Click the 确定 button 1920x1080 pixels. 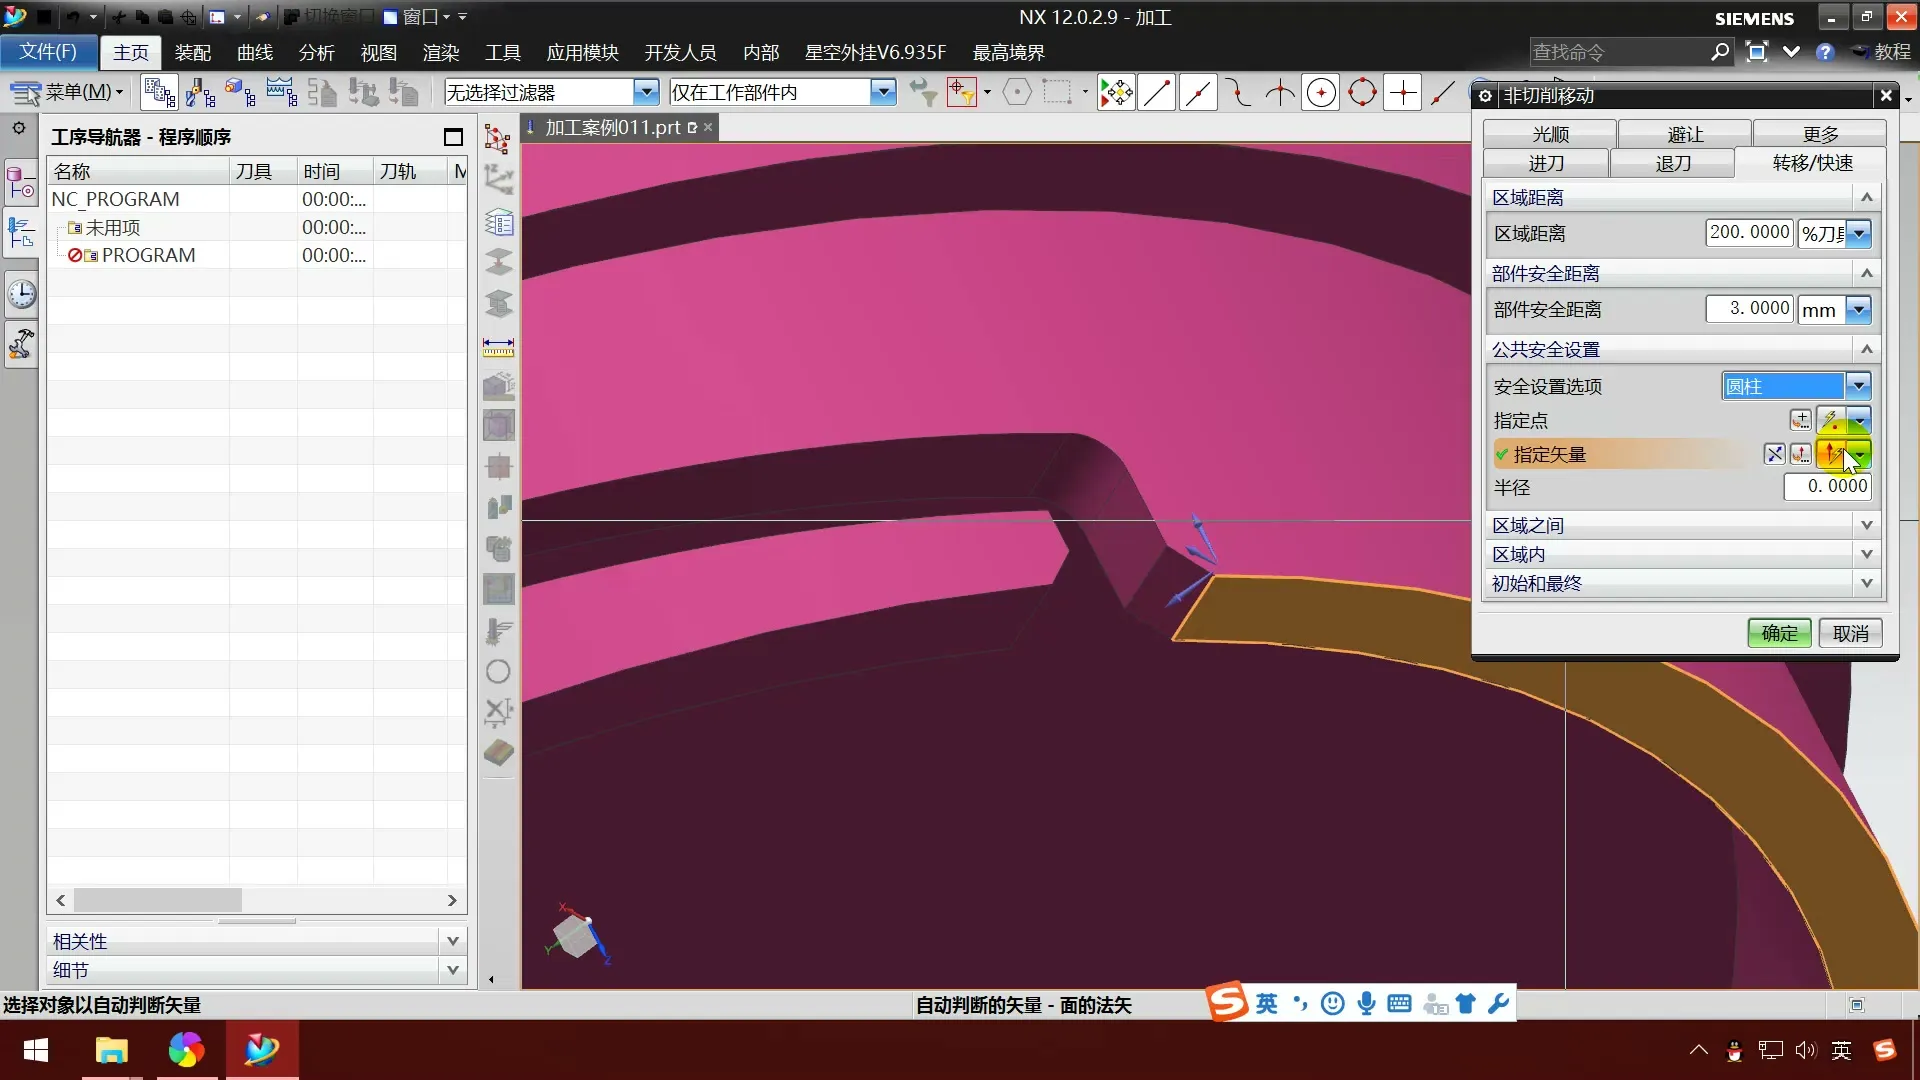tap(1779, 633)
